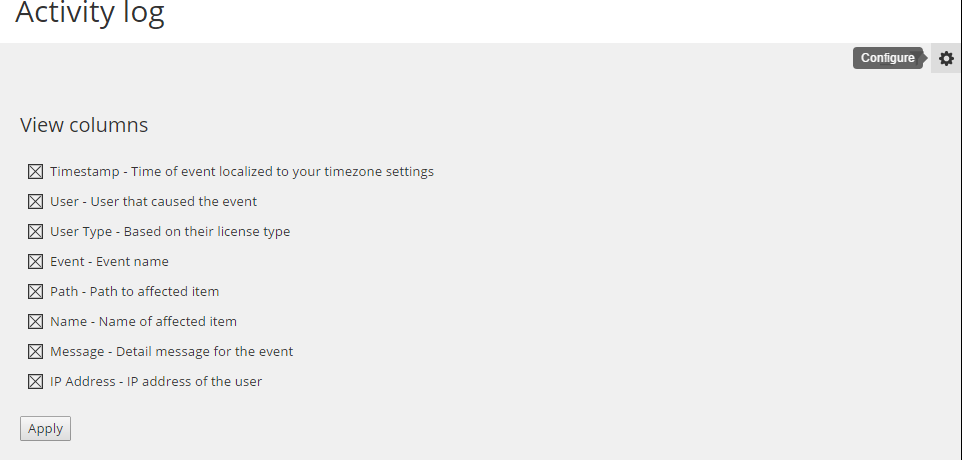Toggle the User column checkbox
Screen dimensions: 962x460
point(36,202)
